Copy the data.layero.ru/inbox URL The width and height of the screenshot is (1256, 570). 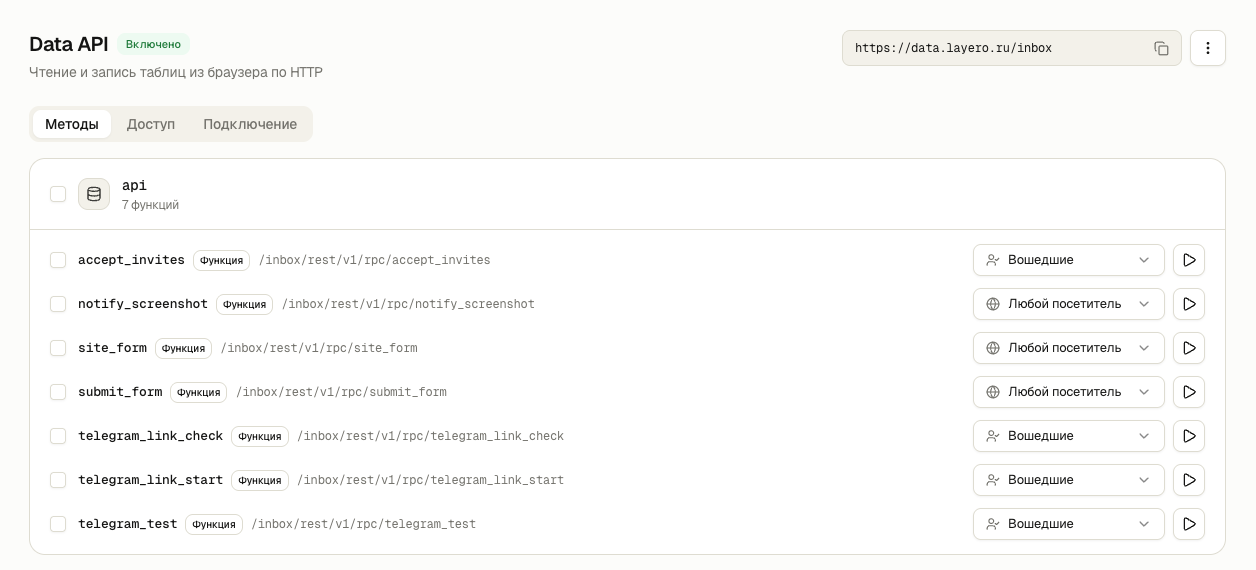coord(1161,48)
